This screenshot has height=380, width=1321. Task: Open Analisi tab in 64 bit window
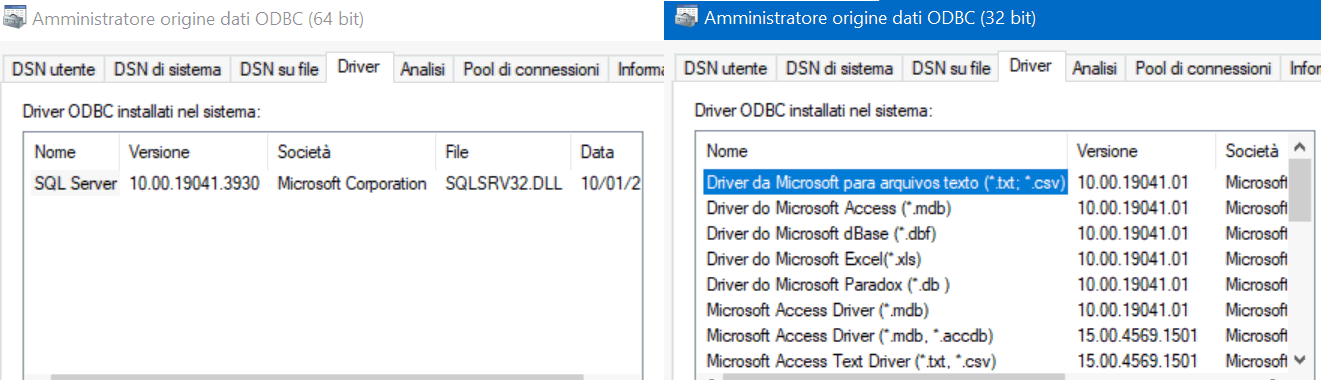(422, 69)
